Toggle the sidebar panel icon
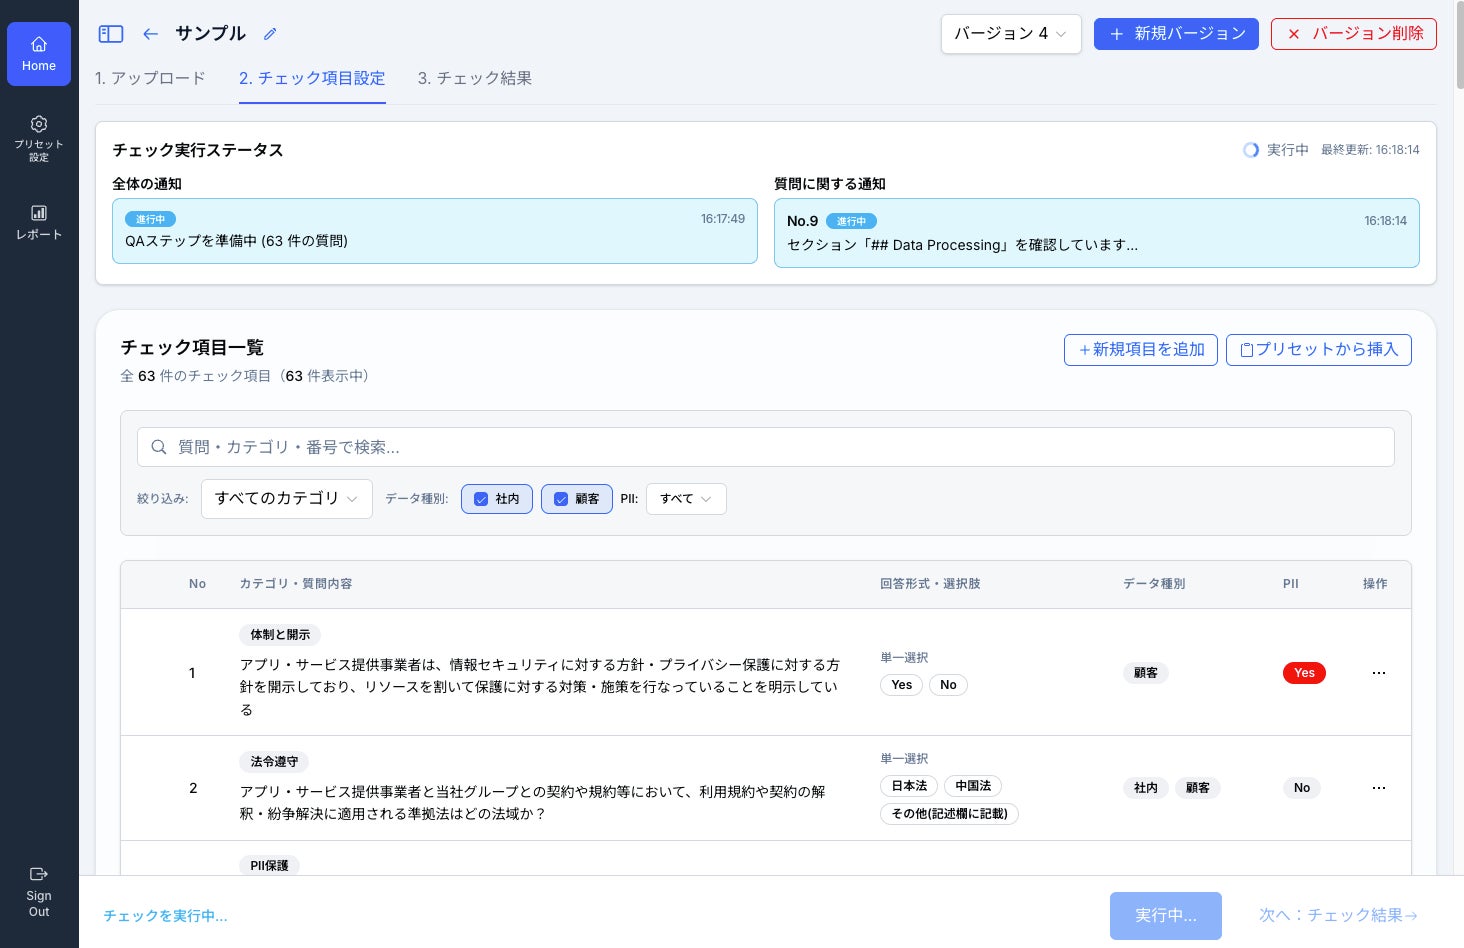This screenshot has height=948, width=1464. [111, 34]
